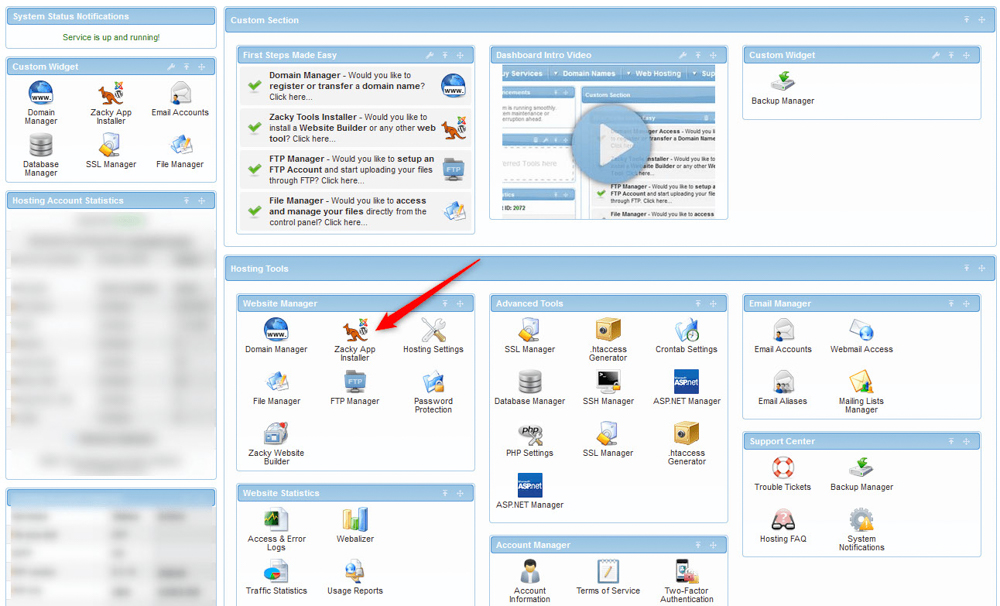Open SSH Manager
This screenshot has height=606, width=1000.
pos(608,385)
